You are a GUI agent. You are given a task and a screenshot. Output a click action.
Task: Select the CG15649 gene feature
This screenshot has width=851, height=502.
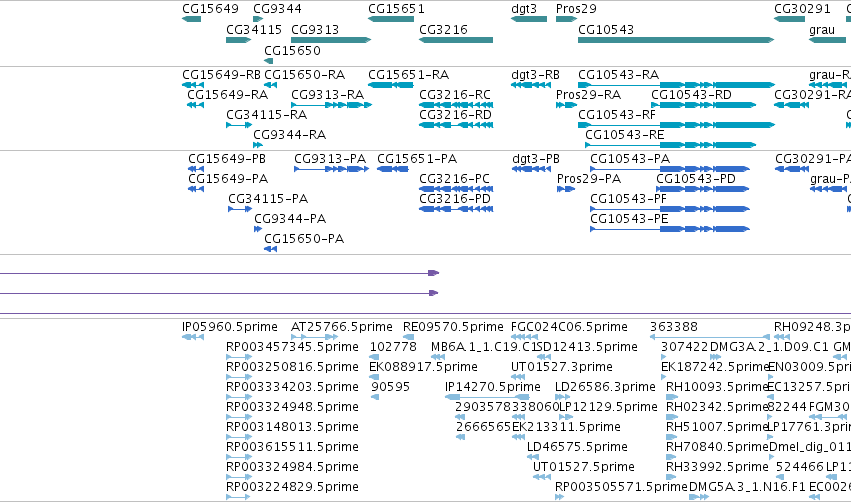(x=192, y=19)
